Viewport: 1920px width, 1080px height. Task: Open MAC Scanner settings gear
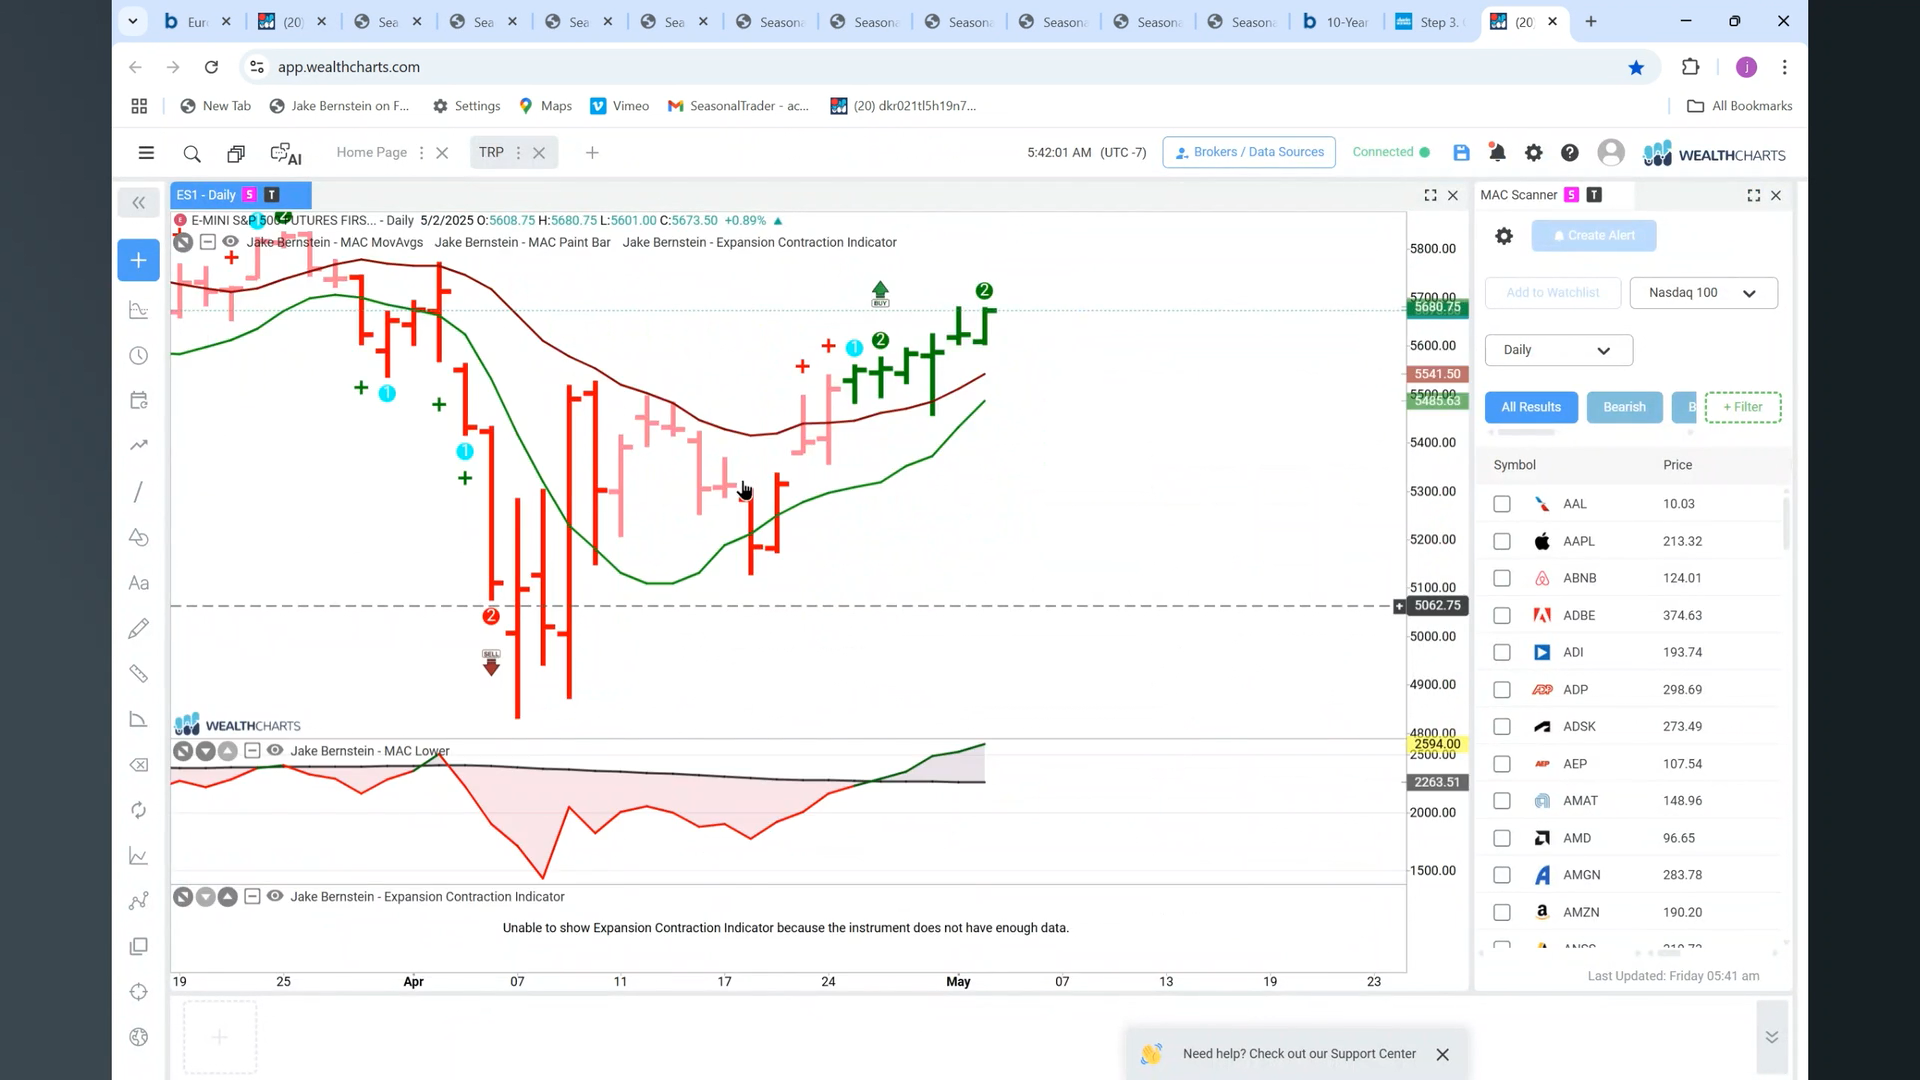[x=1504, y=236]
